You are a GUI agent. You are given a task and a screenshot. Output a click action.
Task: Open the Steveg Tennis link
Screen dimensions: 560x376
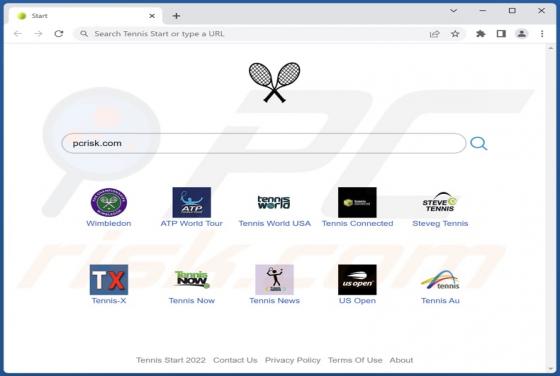[x=440, y=224]
